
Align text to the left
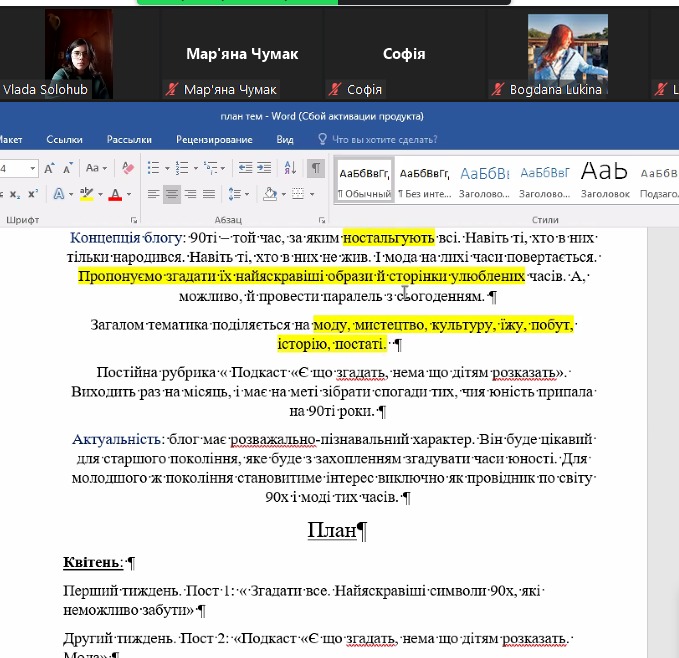[153, 194]
